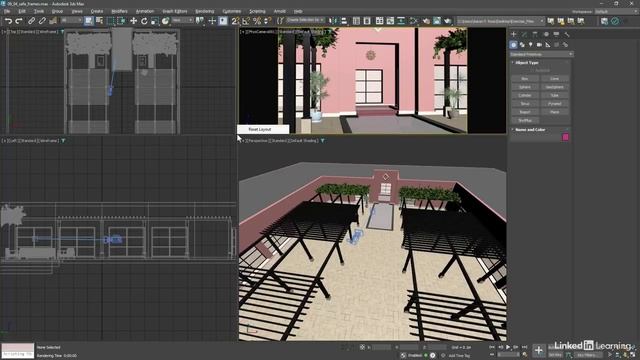Open the magenta object color swatch
The width and height of the screenshot is (640, 360).
tap(565, 137)
